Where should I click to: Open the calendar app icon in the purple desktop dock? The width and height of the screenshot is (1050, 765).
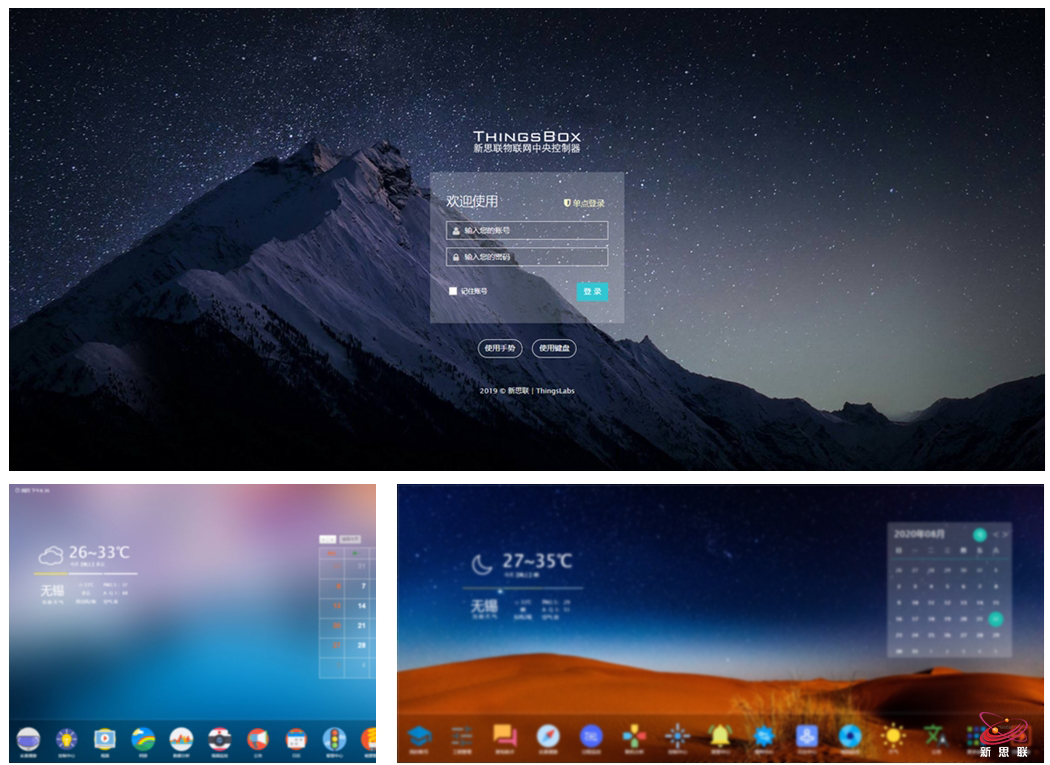point(296,739)
